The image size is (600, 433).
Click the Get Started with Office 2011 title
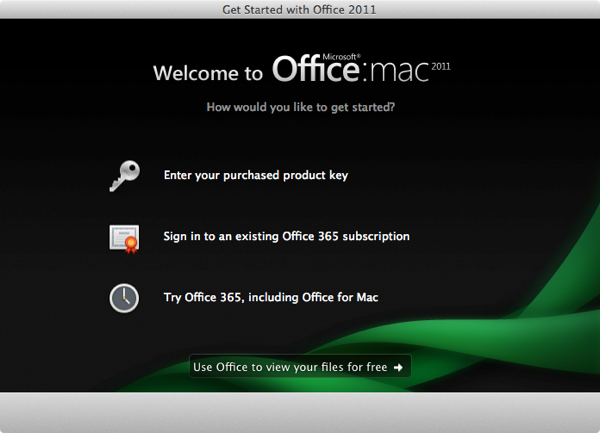point(299,10)
